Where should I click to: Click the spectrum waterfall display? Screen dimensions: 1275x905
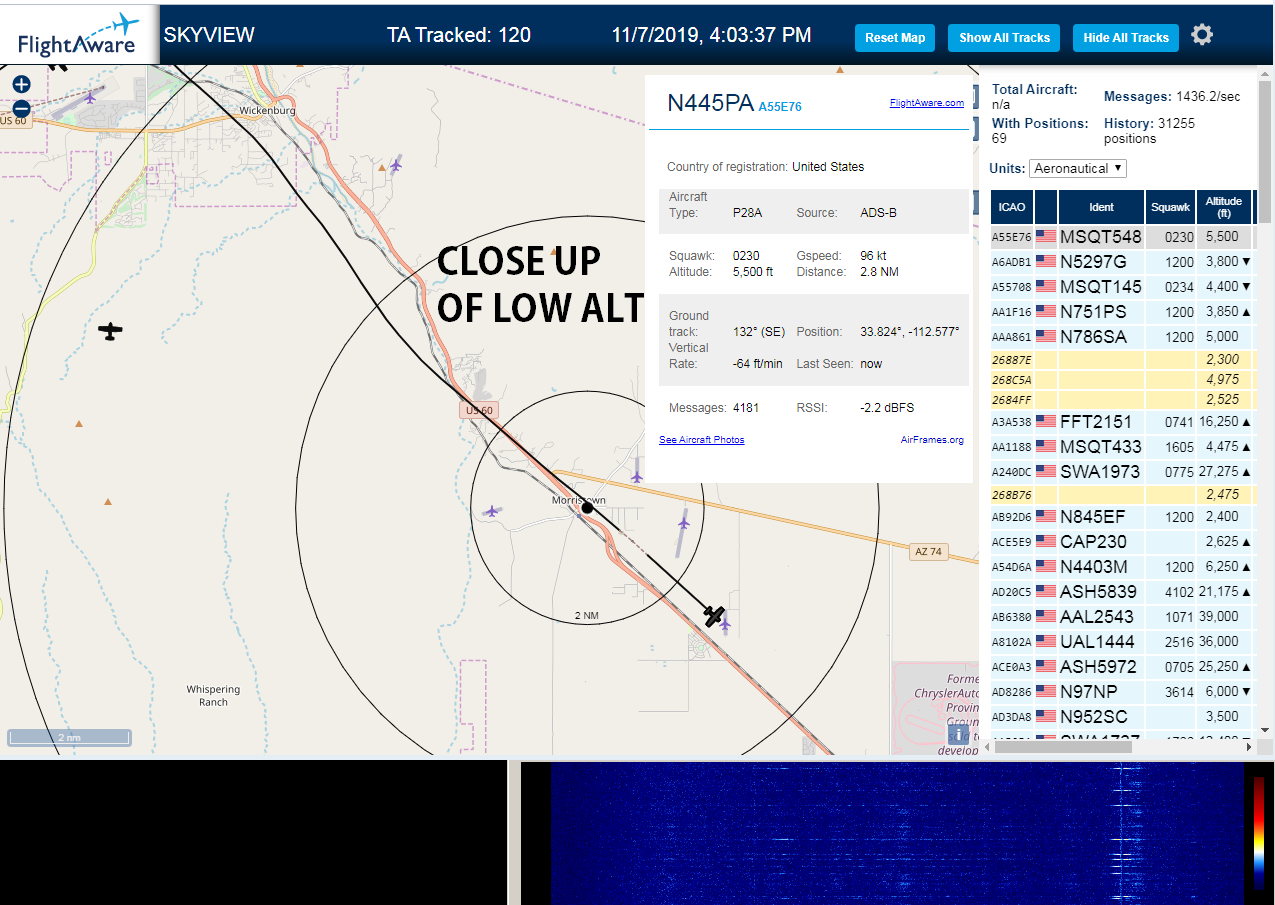[895, 833]
